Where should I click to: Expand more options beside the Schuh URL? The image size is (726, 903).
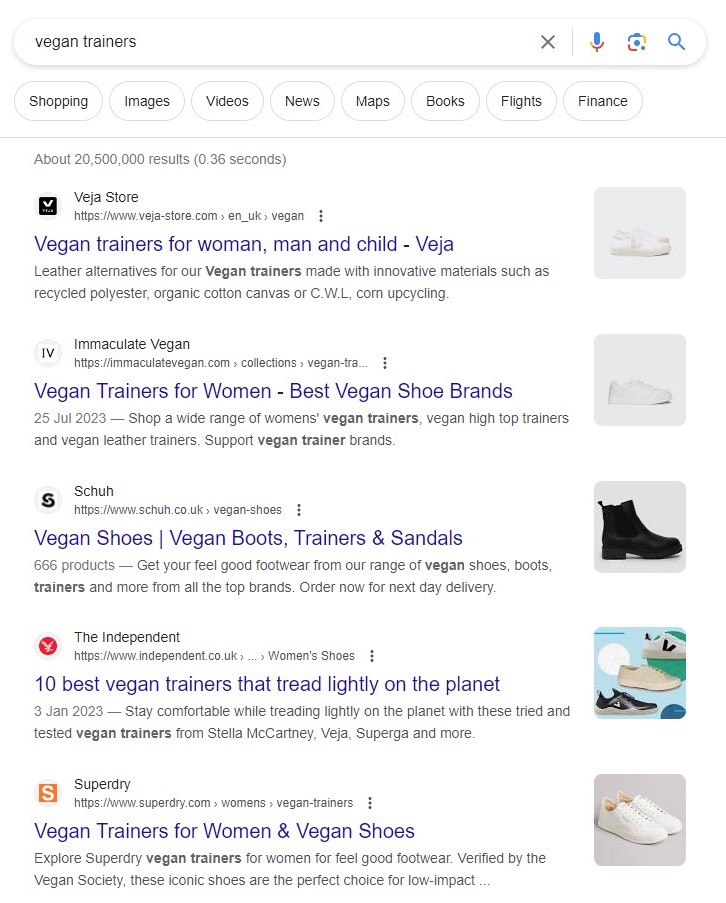coord(299,510)
